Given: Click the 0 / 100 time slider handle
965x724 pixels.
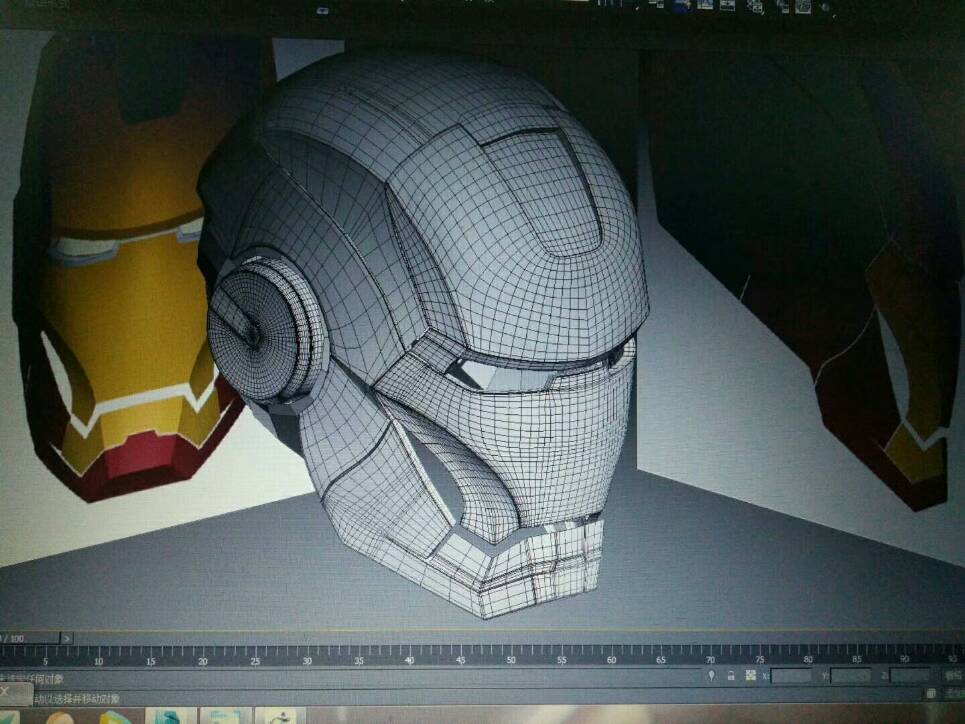Looking at the screenshot, I should (30, 638).
